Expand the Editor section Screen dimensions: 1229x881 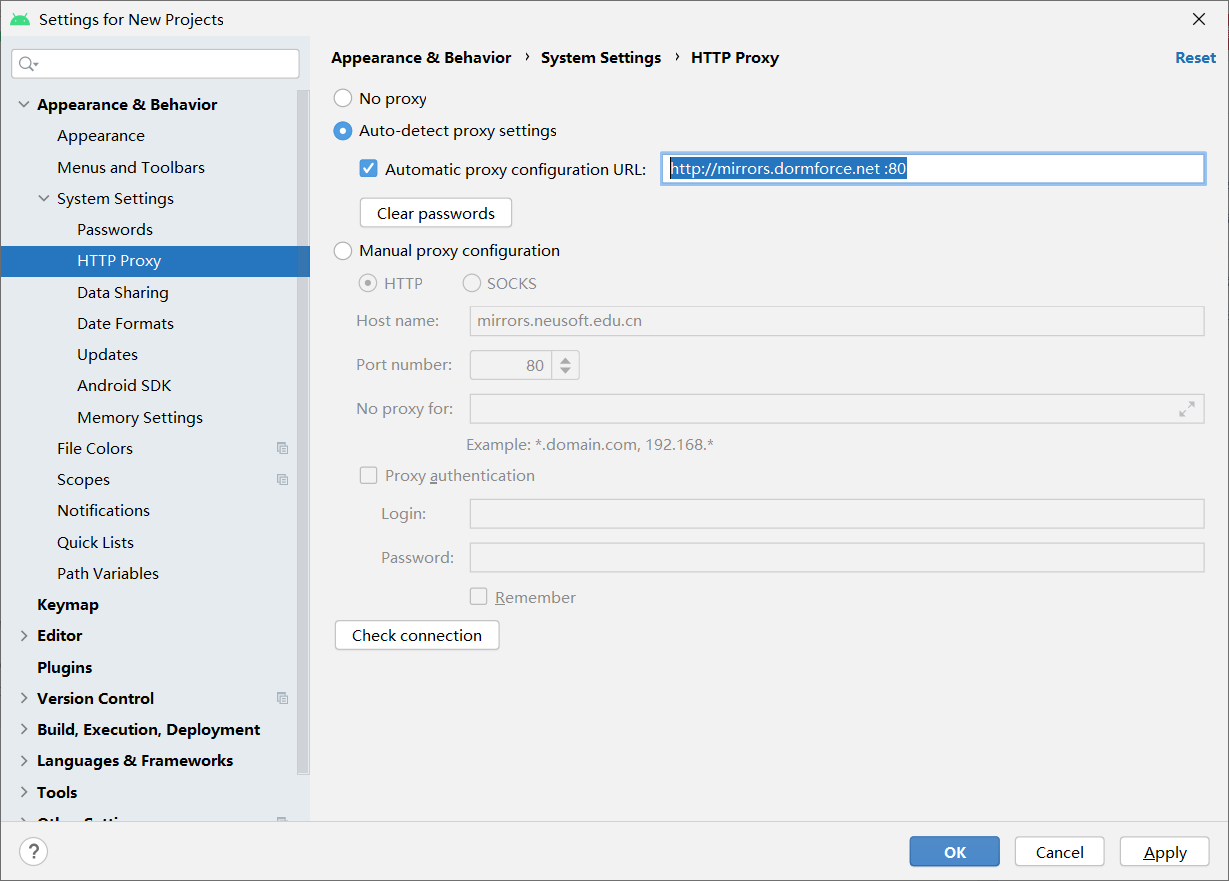pyautogui.click(x=24, y=636)
